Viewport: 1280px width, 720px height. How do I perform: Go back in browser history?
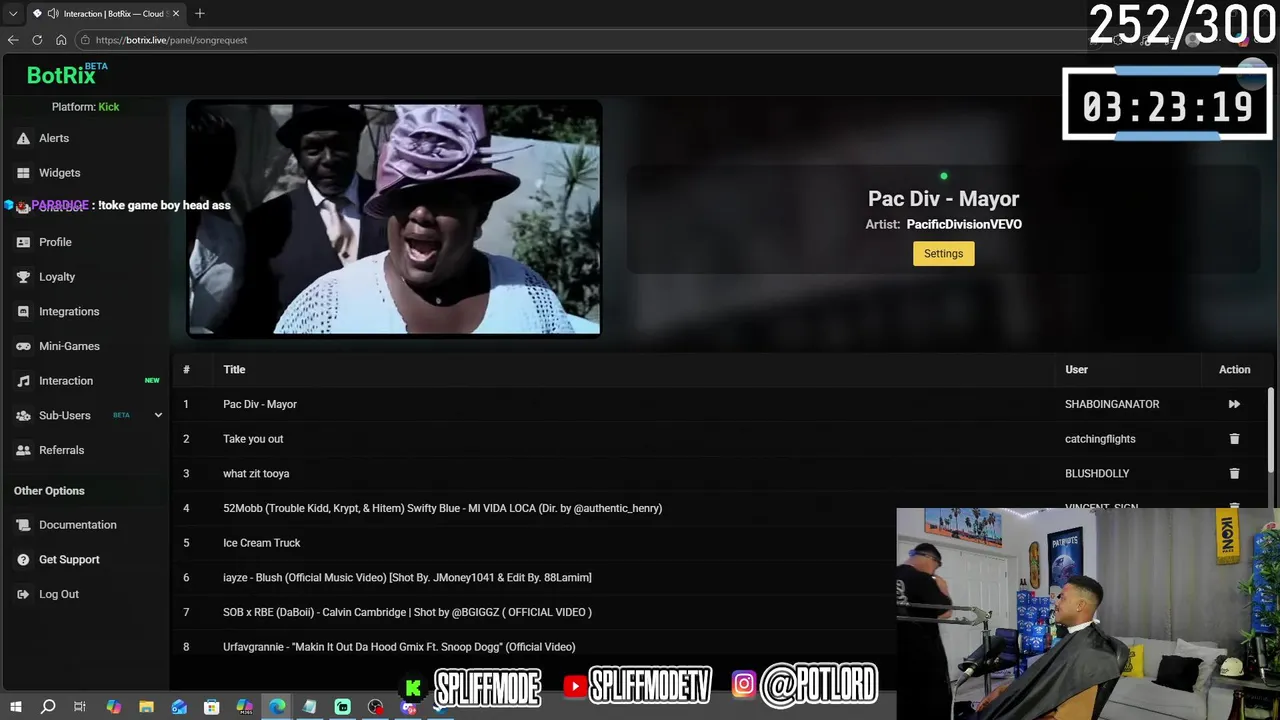coord(13,40)
